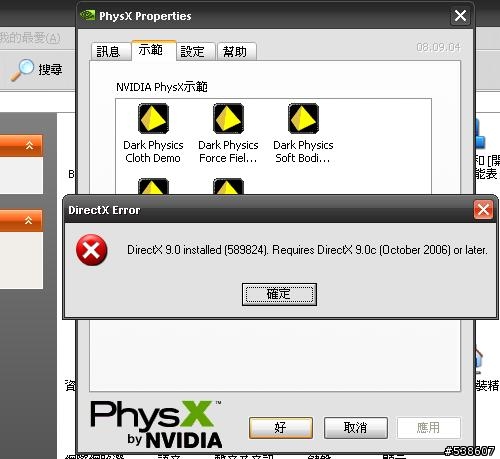The height and width of the screenshot is (459, 500).
Task: Click the 確定 button in DirectX Error dialog
Action: pos(279,294)
